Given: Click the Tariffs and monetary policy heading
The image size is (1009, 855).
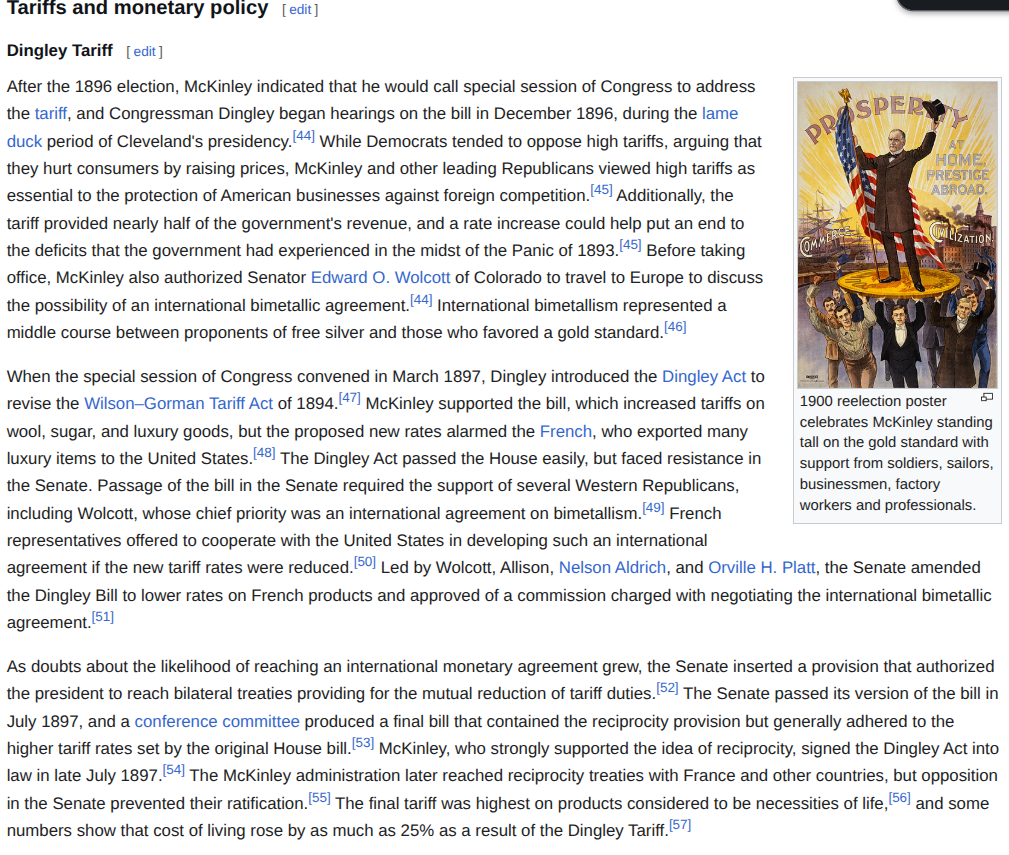Looking at the screenshot, I should click(138, 8).
